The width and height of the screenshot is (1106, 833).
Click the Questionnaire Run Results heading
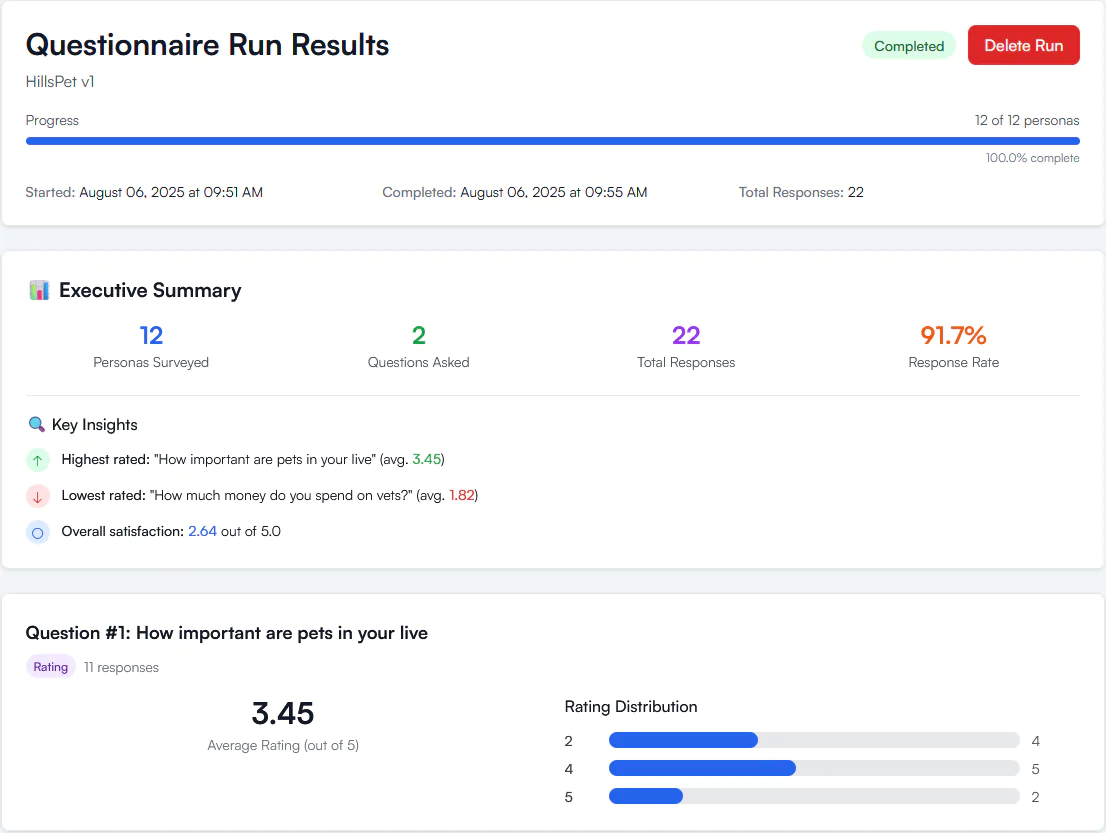[207, 44]
